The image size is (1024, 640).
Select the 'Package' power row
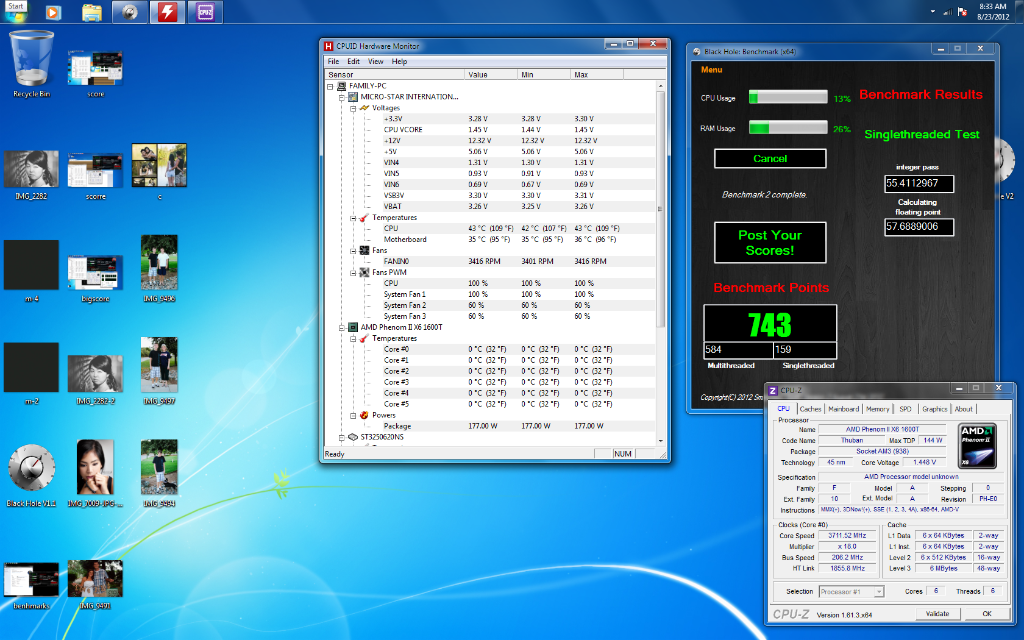pos(490,426)
